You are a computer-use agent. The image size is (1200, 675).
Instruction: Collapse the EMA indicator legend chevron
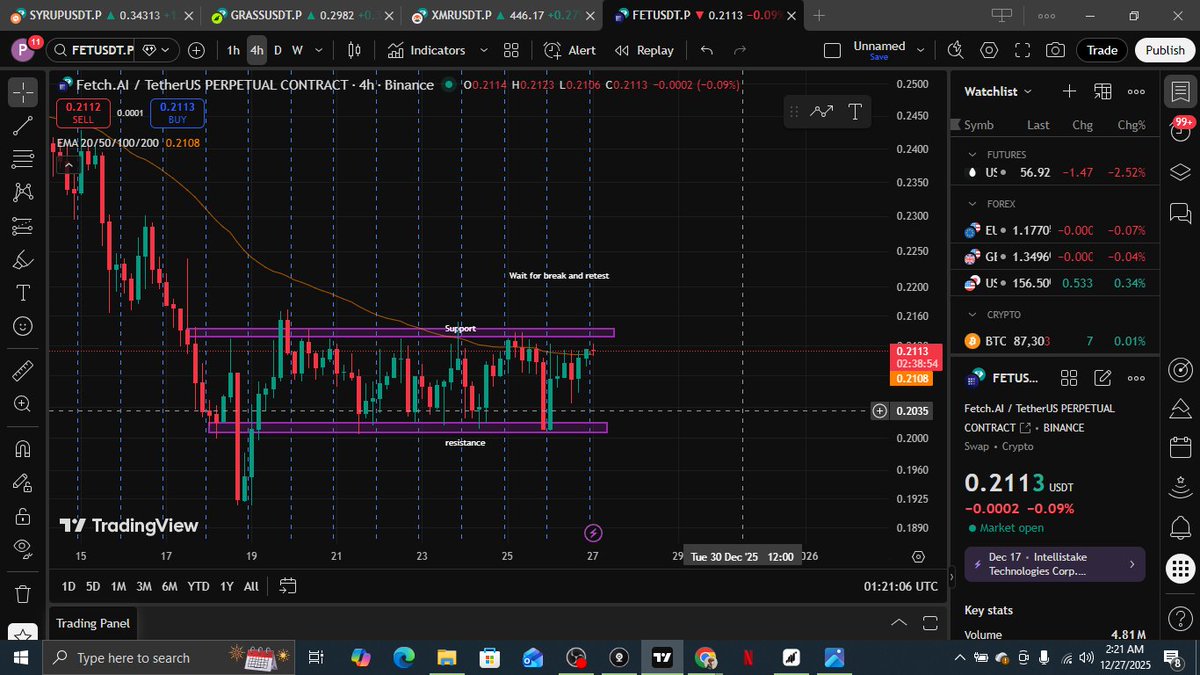tap(67, 164)
